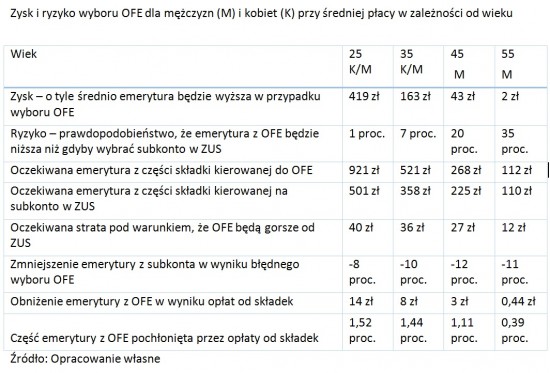
Task: Click the 'Oczekiwana strata pod warunkiem' row label
Action: [162, 235]
